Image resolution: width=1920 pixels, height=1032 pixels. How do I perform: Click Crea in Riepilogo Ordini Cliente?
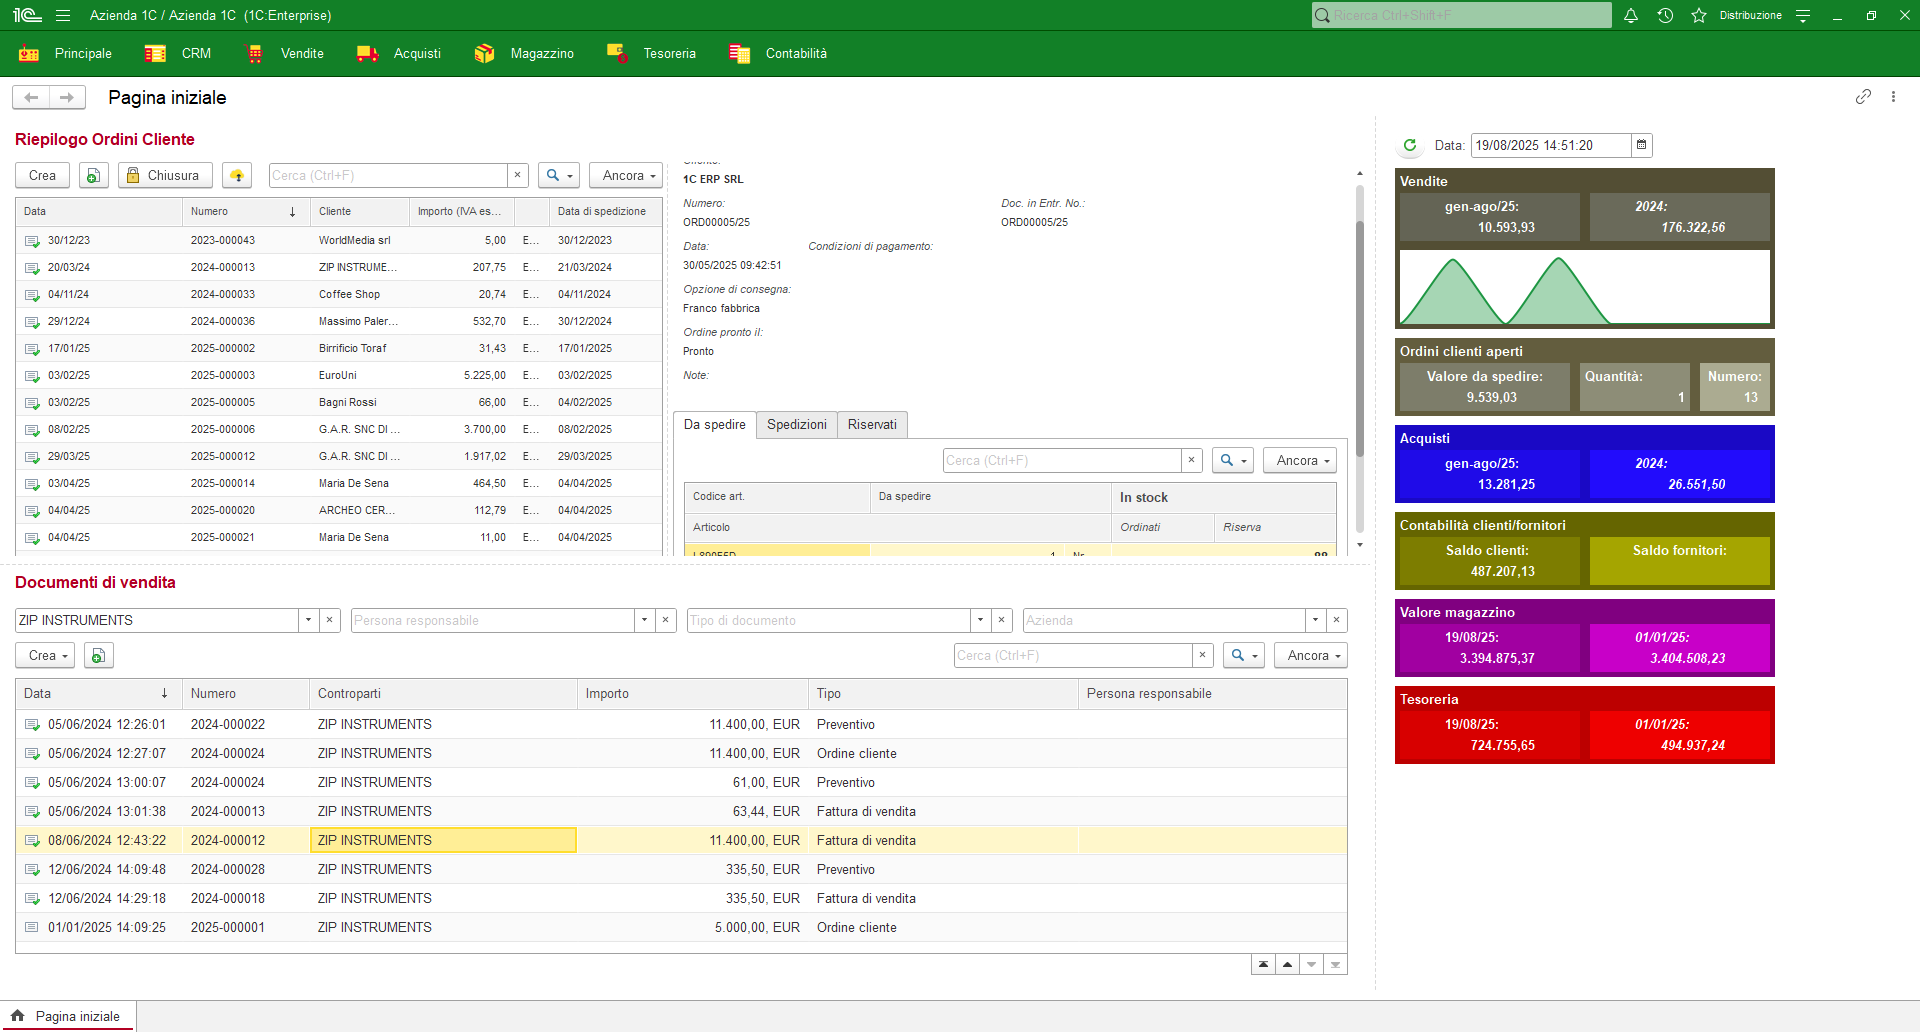42,175
